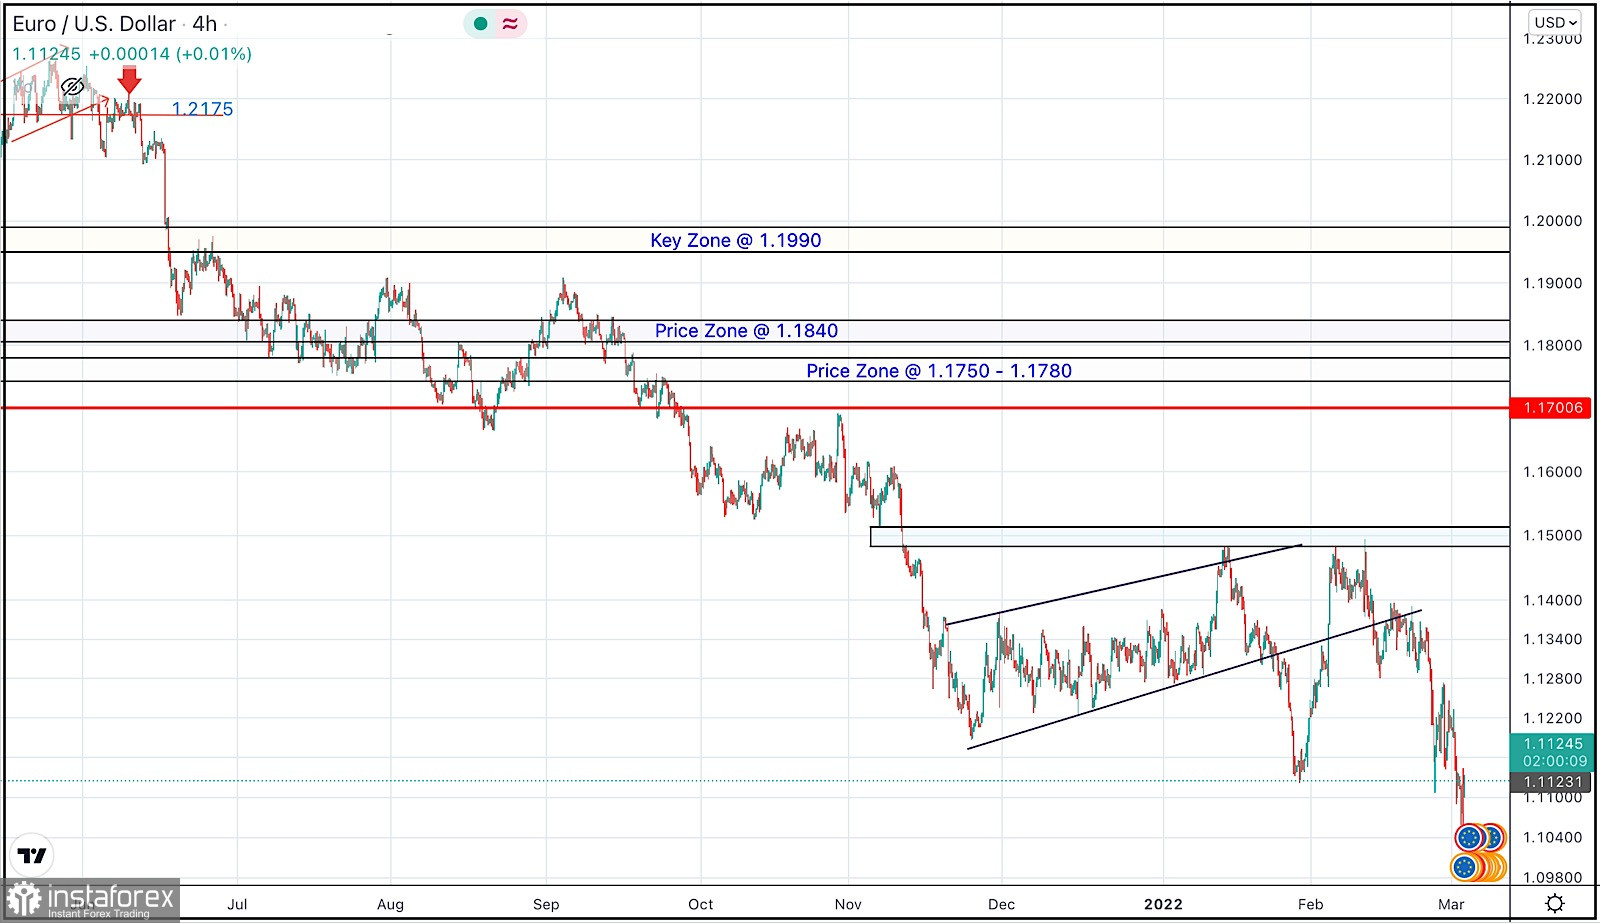The width and height of the screenshot is (1600, 923).
Task: Click the Jul label on time axis
Action: coord(237,904)
